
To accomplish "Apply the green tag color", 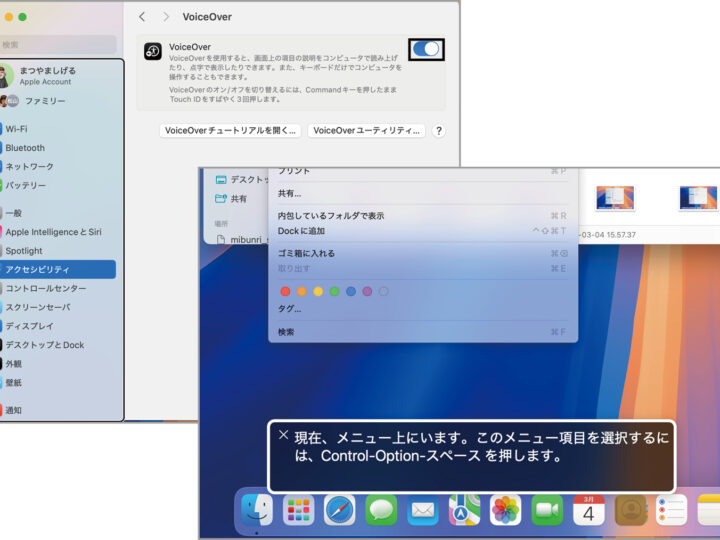I will click(334, 291).
